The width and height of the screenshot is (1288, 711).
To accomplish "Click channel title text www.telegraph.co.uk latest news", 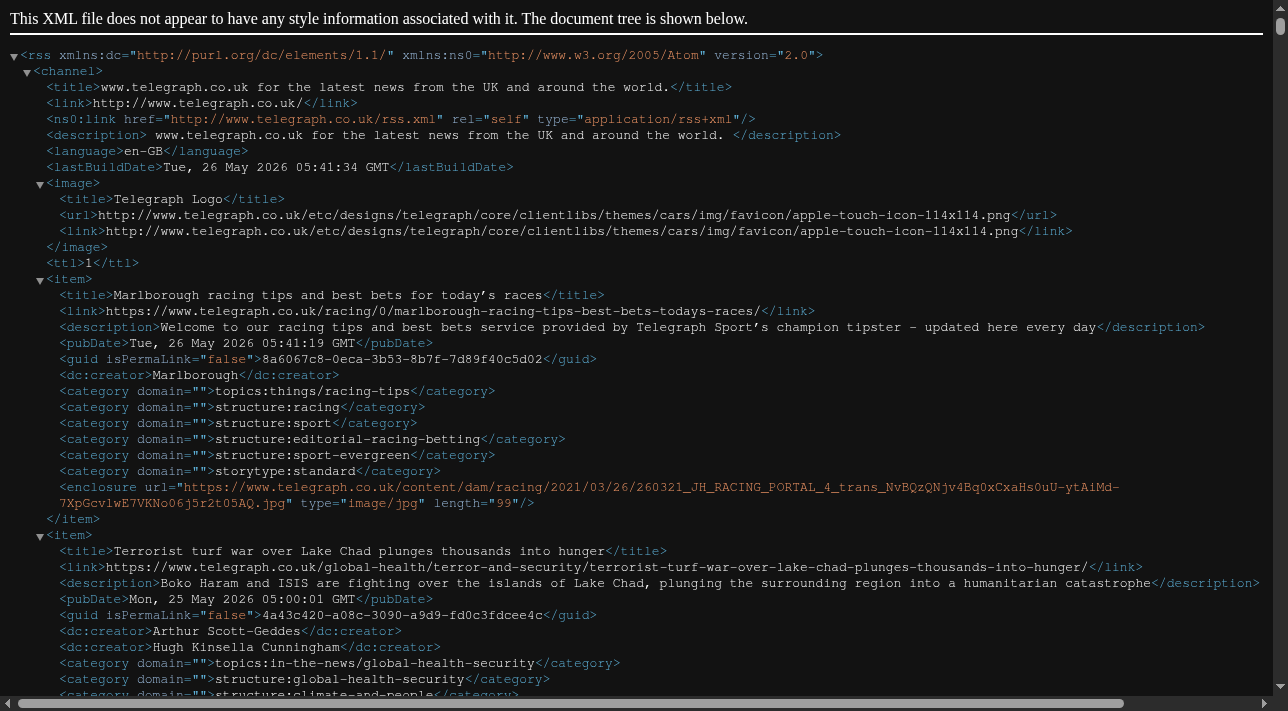I will [x=385, y=87].
